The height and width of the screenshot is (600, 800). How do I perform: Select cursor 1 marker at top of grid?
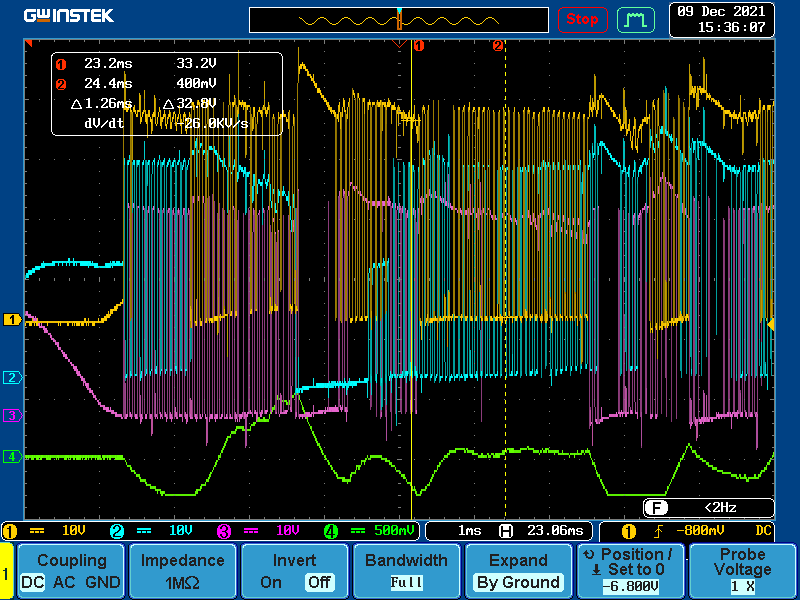(418, 46)
